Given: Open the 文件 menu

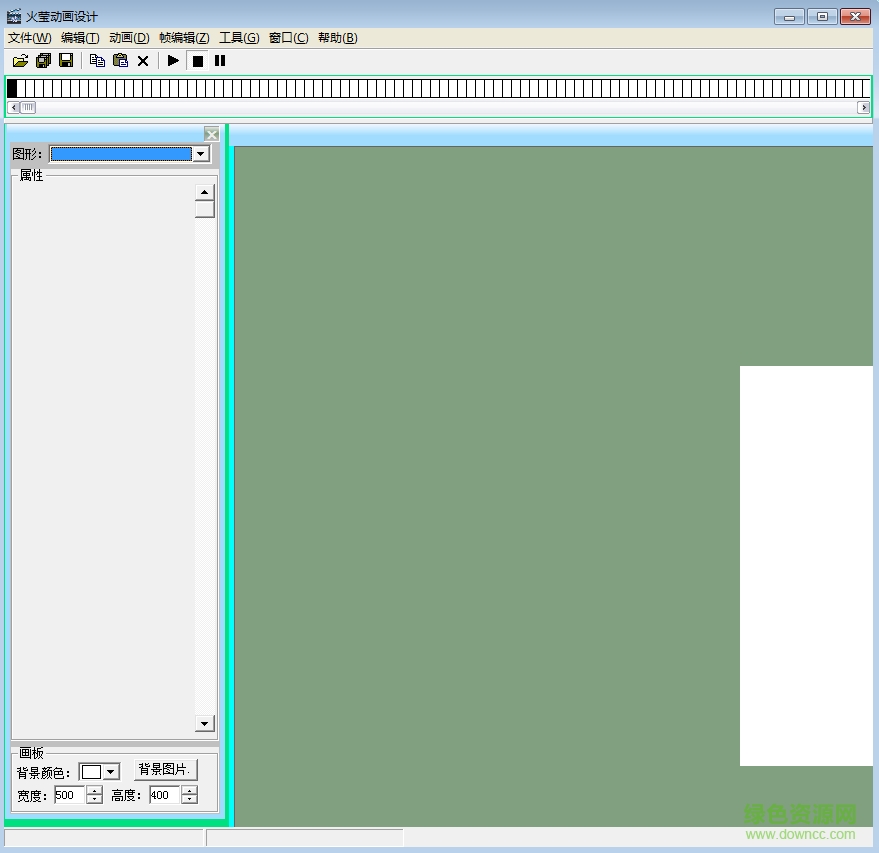Looking at the screenshot, I should pos(29,38).
